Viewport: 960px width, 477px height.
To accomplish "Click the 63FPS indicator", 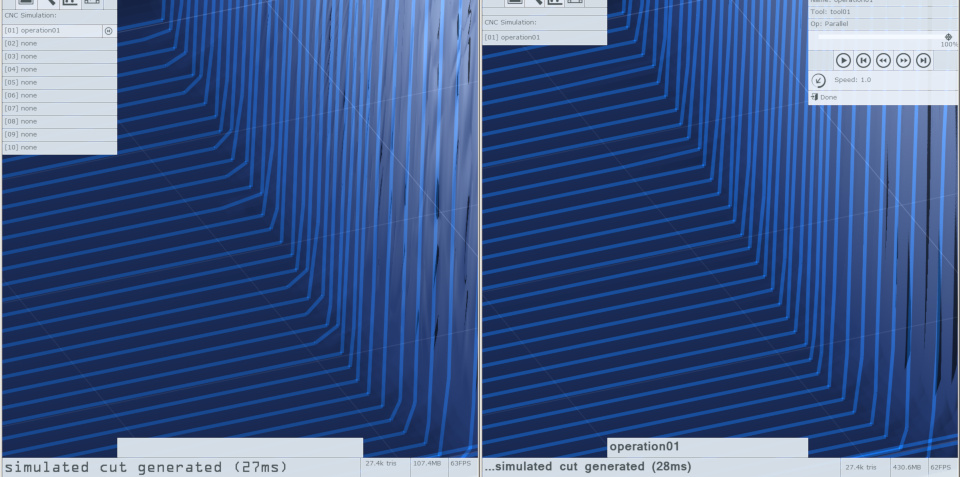I will pos(462,464).
